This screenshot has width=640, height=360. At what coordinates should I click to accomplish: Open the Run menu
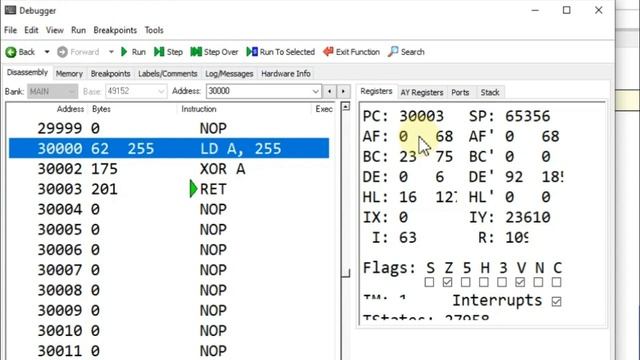click(x=78, y=30)
